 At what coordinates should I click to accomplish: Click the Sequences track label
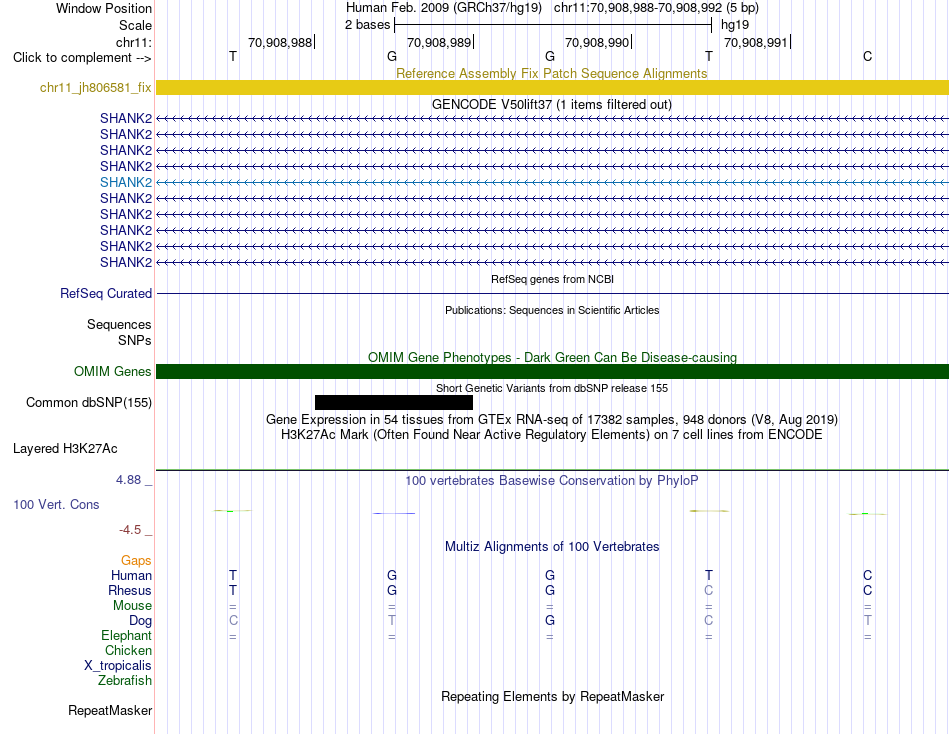[119, 324]
